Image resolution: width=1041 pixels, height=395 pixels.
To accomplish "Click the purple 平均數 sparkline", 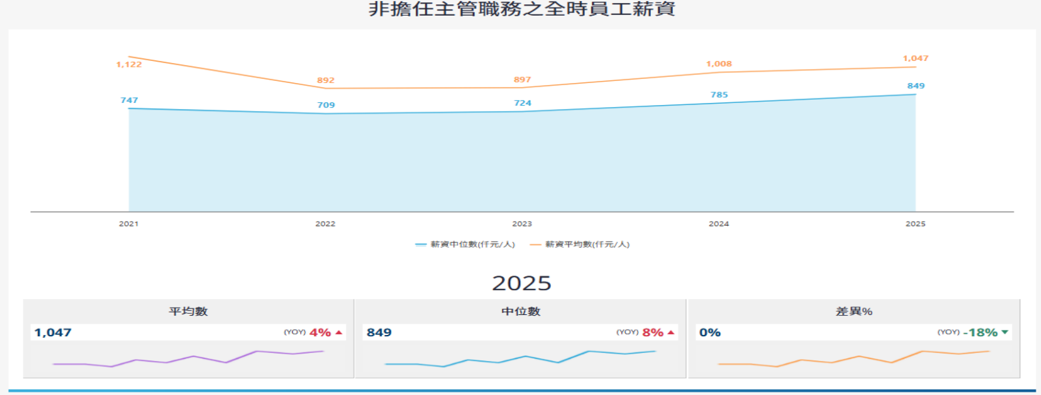I will [x=188, y=358].
